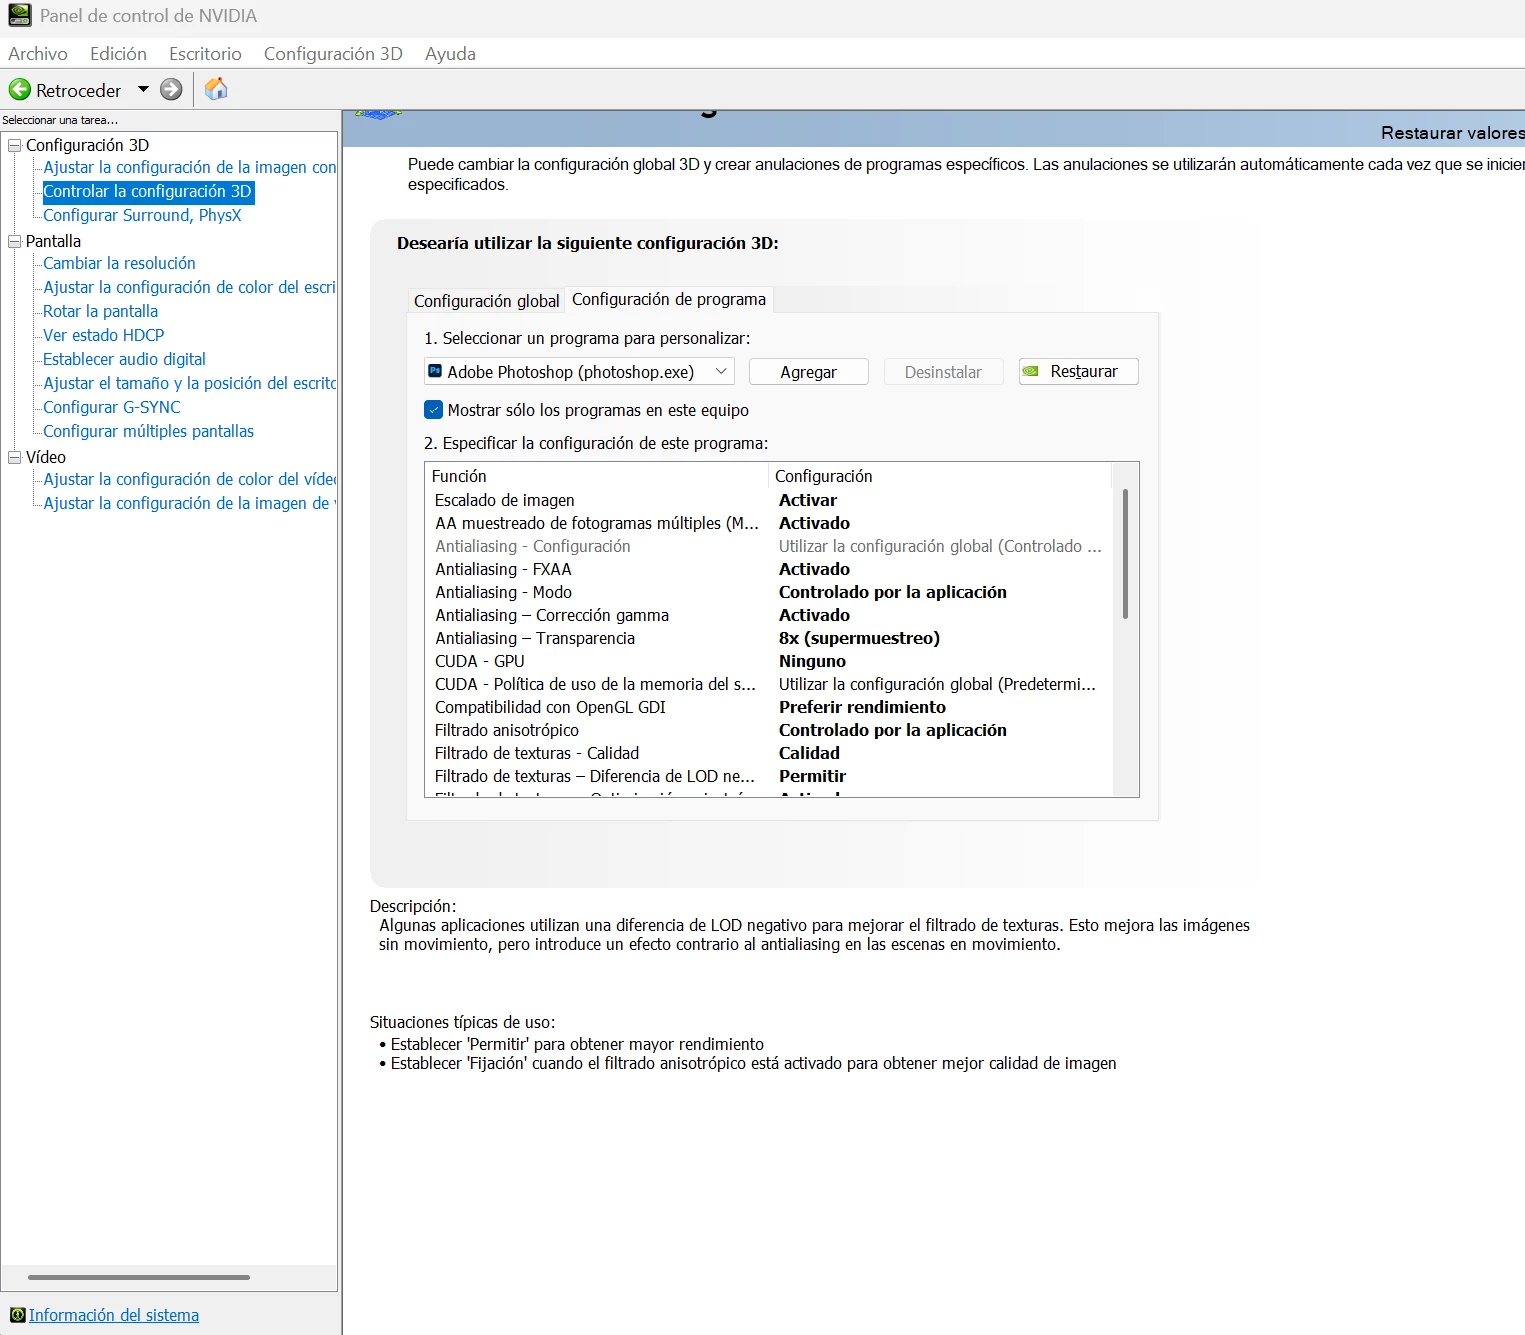Open Configurar múltiples pantallas
Viewport: 1525px width, 1335px height.
[148, 431]
